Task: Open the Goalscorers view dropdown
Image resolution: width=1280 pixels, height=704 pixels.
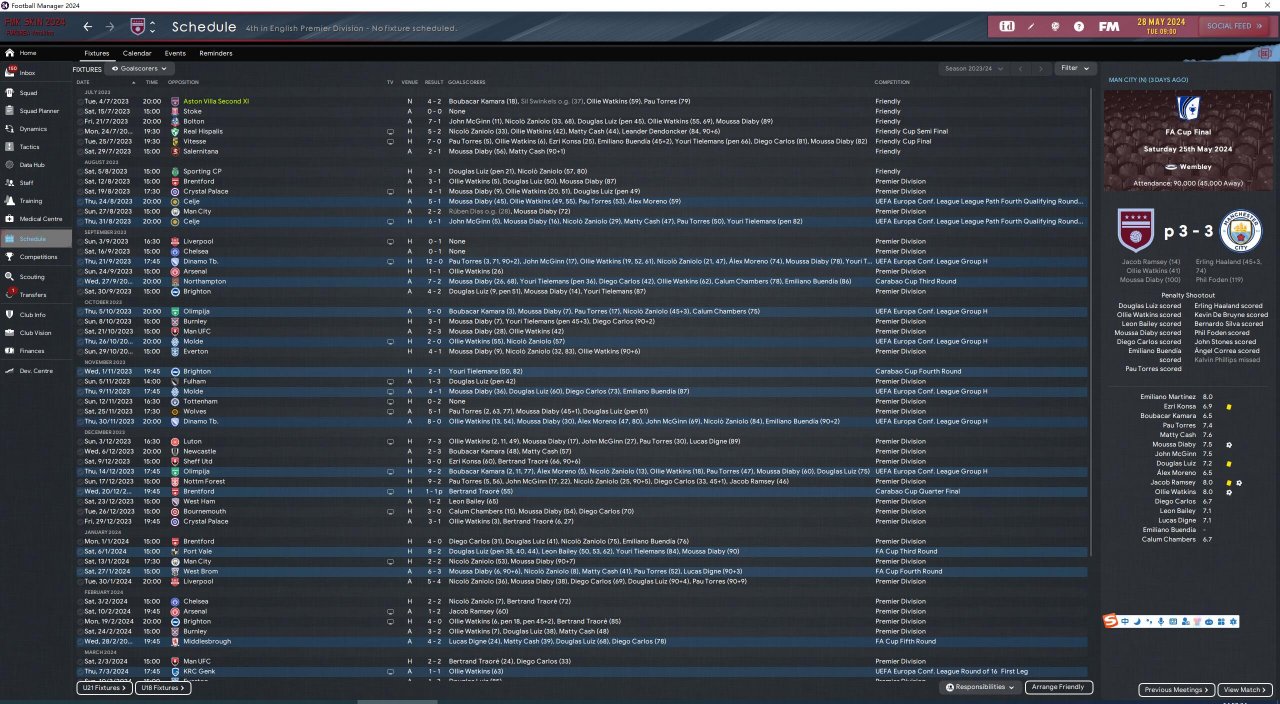Action: [x=139, y=69]
